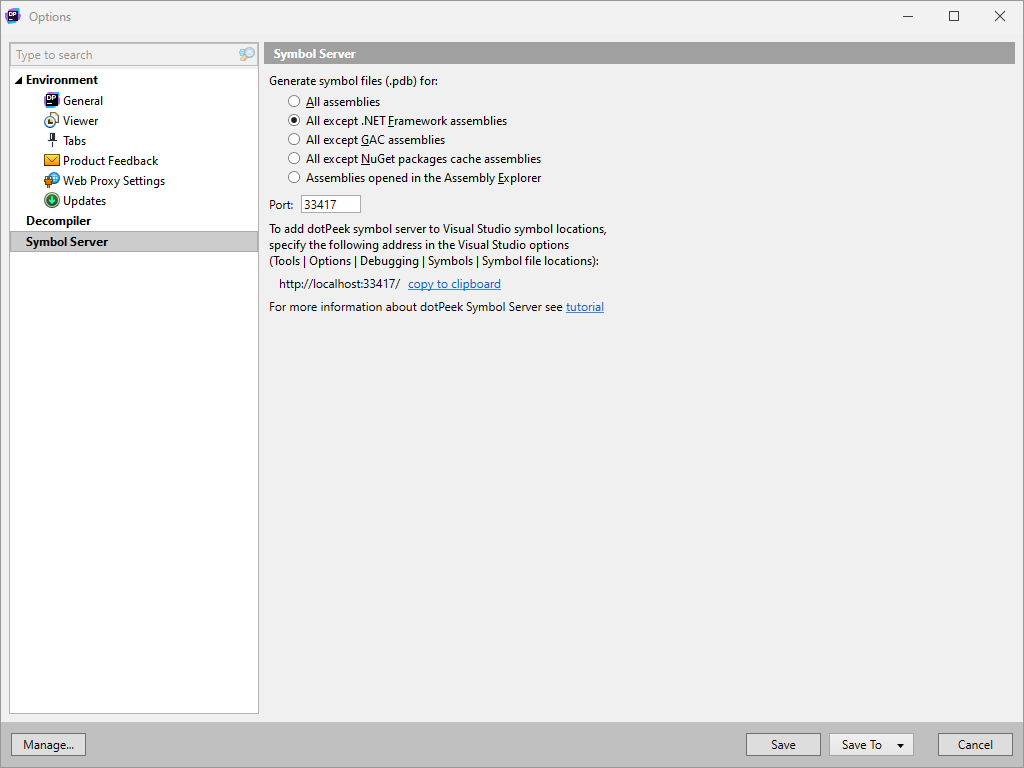Cancel the Options dialog
1024x768 pixels.
point(975,744)
